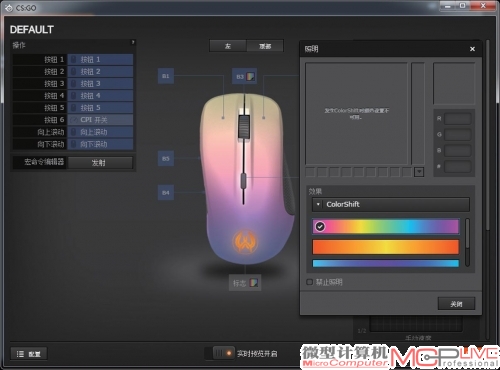The image size is (500, 370).
Task: Open the 按钮 4 action assignment
Action: point(100,96)
